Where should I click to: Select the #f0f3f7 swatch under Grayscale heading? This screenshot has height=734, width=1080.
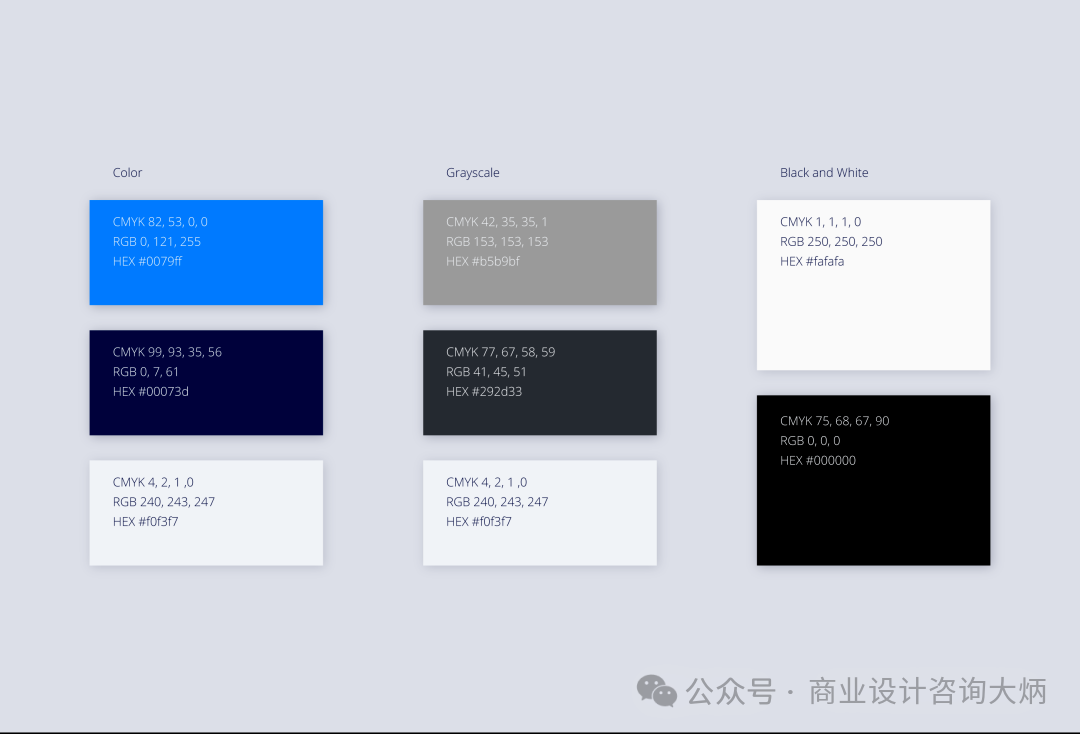539,513
